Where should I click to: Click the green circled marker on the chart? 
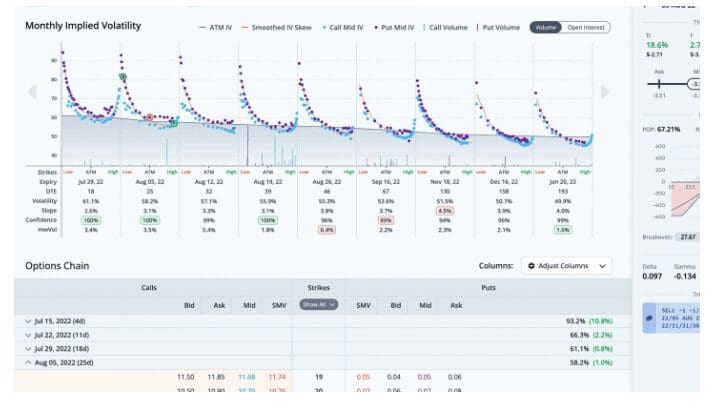(123, 77)
